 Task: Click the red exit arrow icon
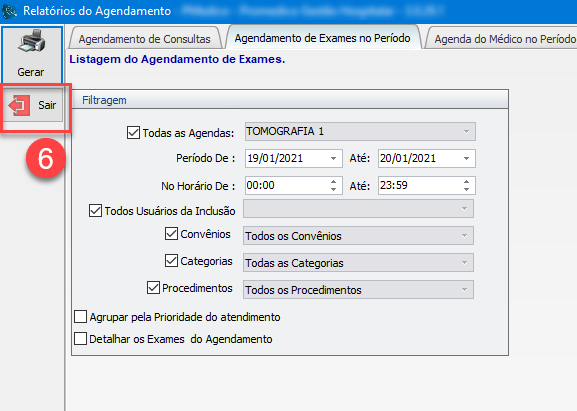tap(19, 105)
